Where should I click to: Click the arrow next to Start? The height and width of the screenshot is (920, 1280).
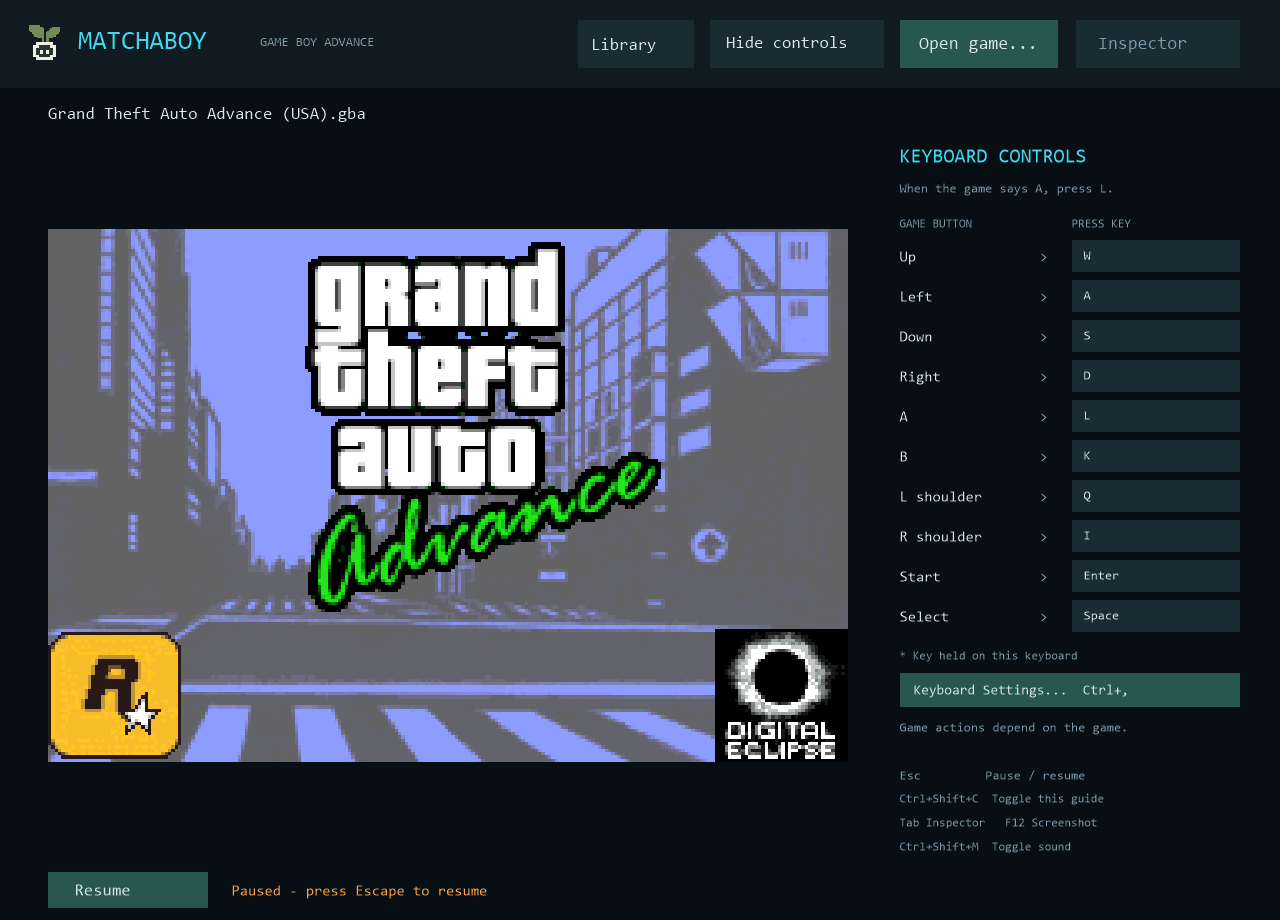click(1044, 577)
